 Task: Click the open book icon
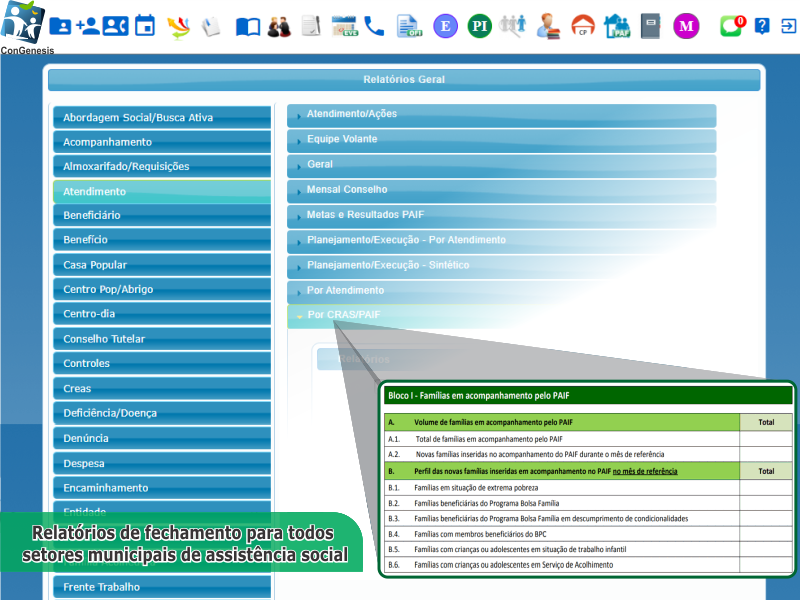click(x=247, y=26)
